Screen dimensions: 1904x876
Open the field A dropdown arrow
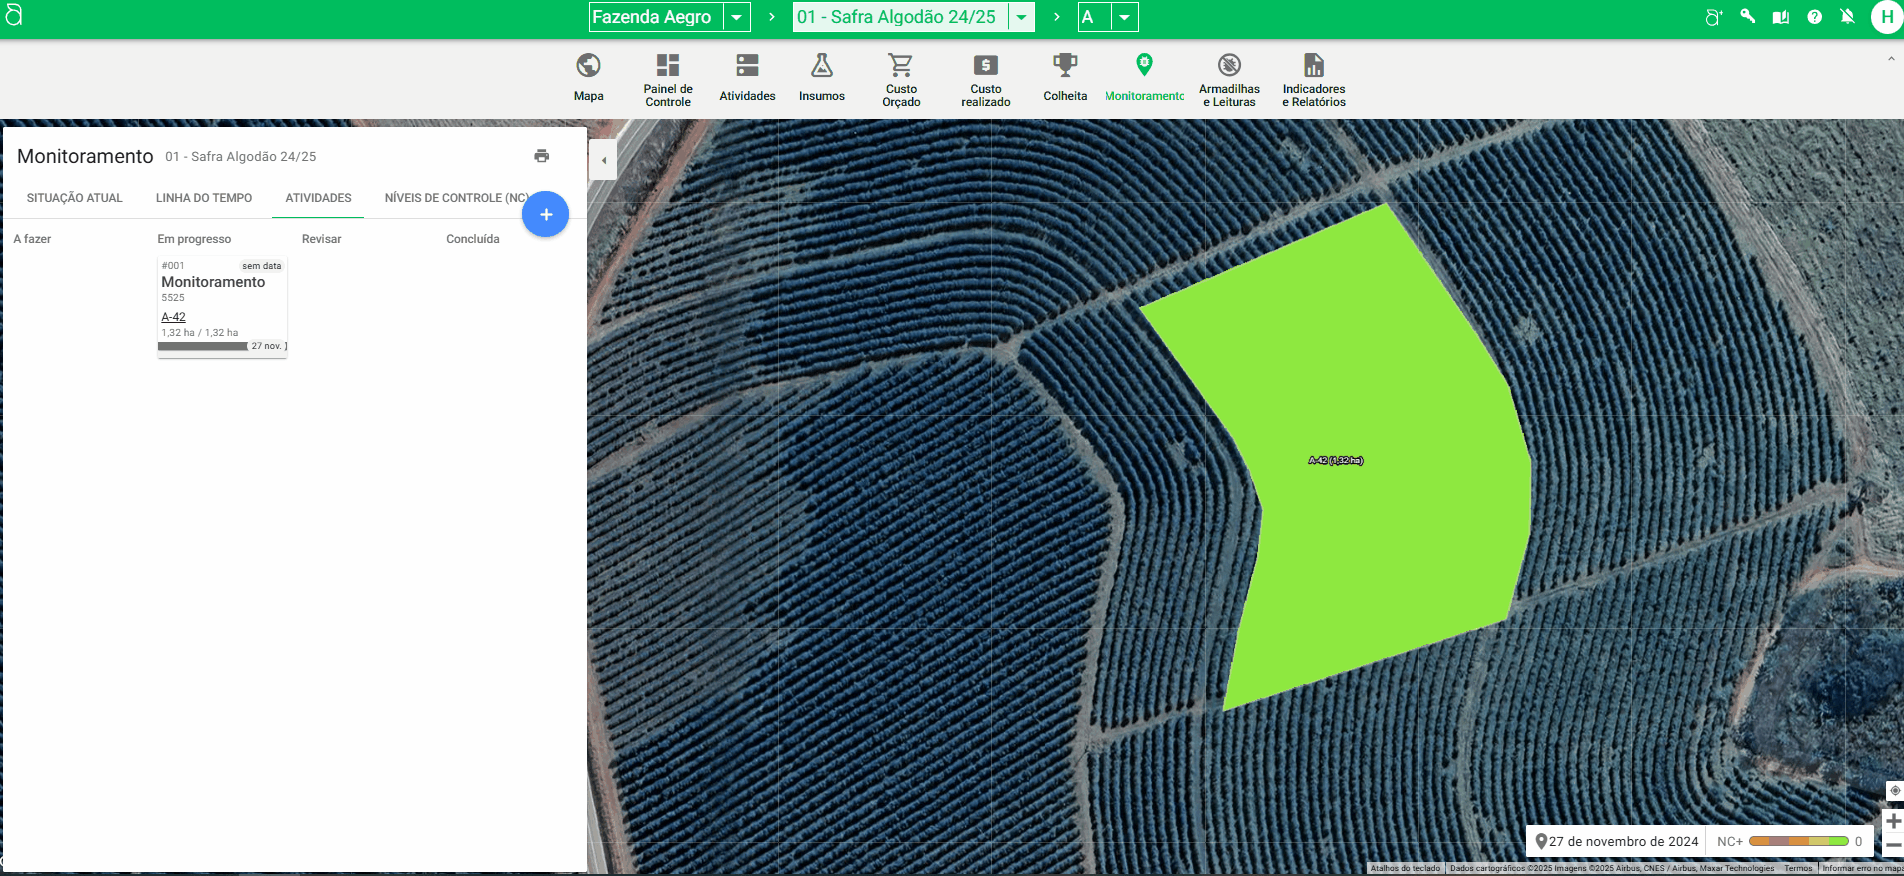[x=1124, y=17]
